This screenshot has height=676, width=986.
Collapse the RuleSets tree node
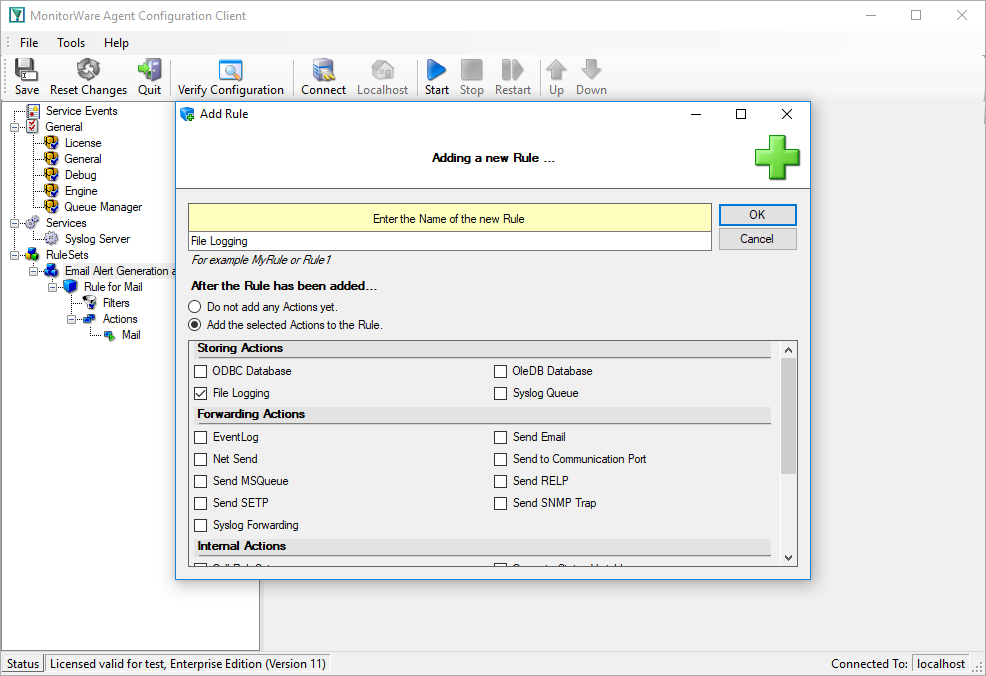[x=14, y=255]
